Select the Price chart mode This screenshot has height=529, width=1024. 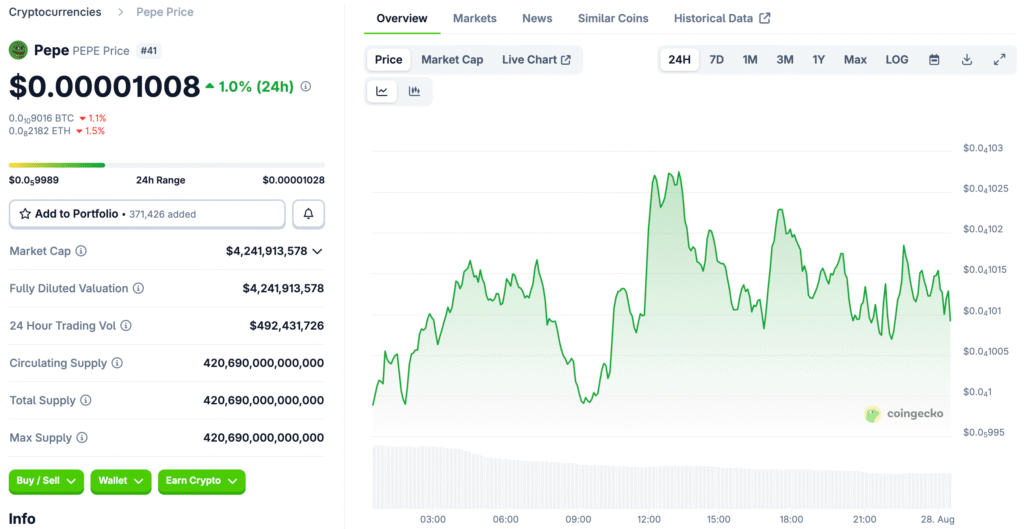(389, 59)
